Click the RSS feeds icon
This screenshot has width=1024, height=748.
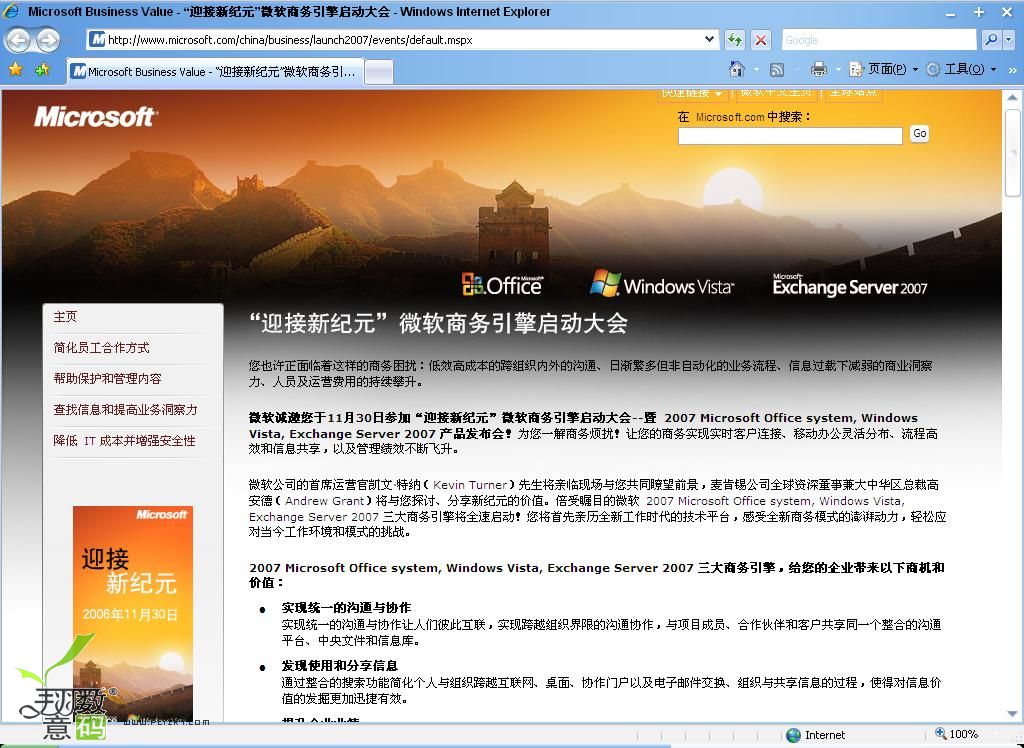pyautogui.click(x=776, y=69)
